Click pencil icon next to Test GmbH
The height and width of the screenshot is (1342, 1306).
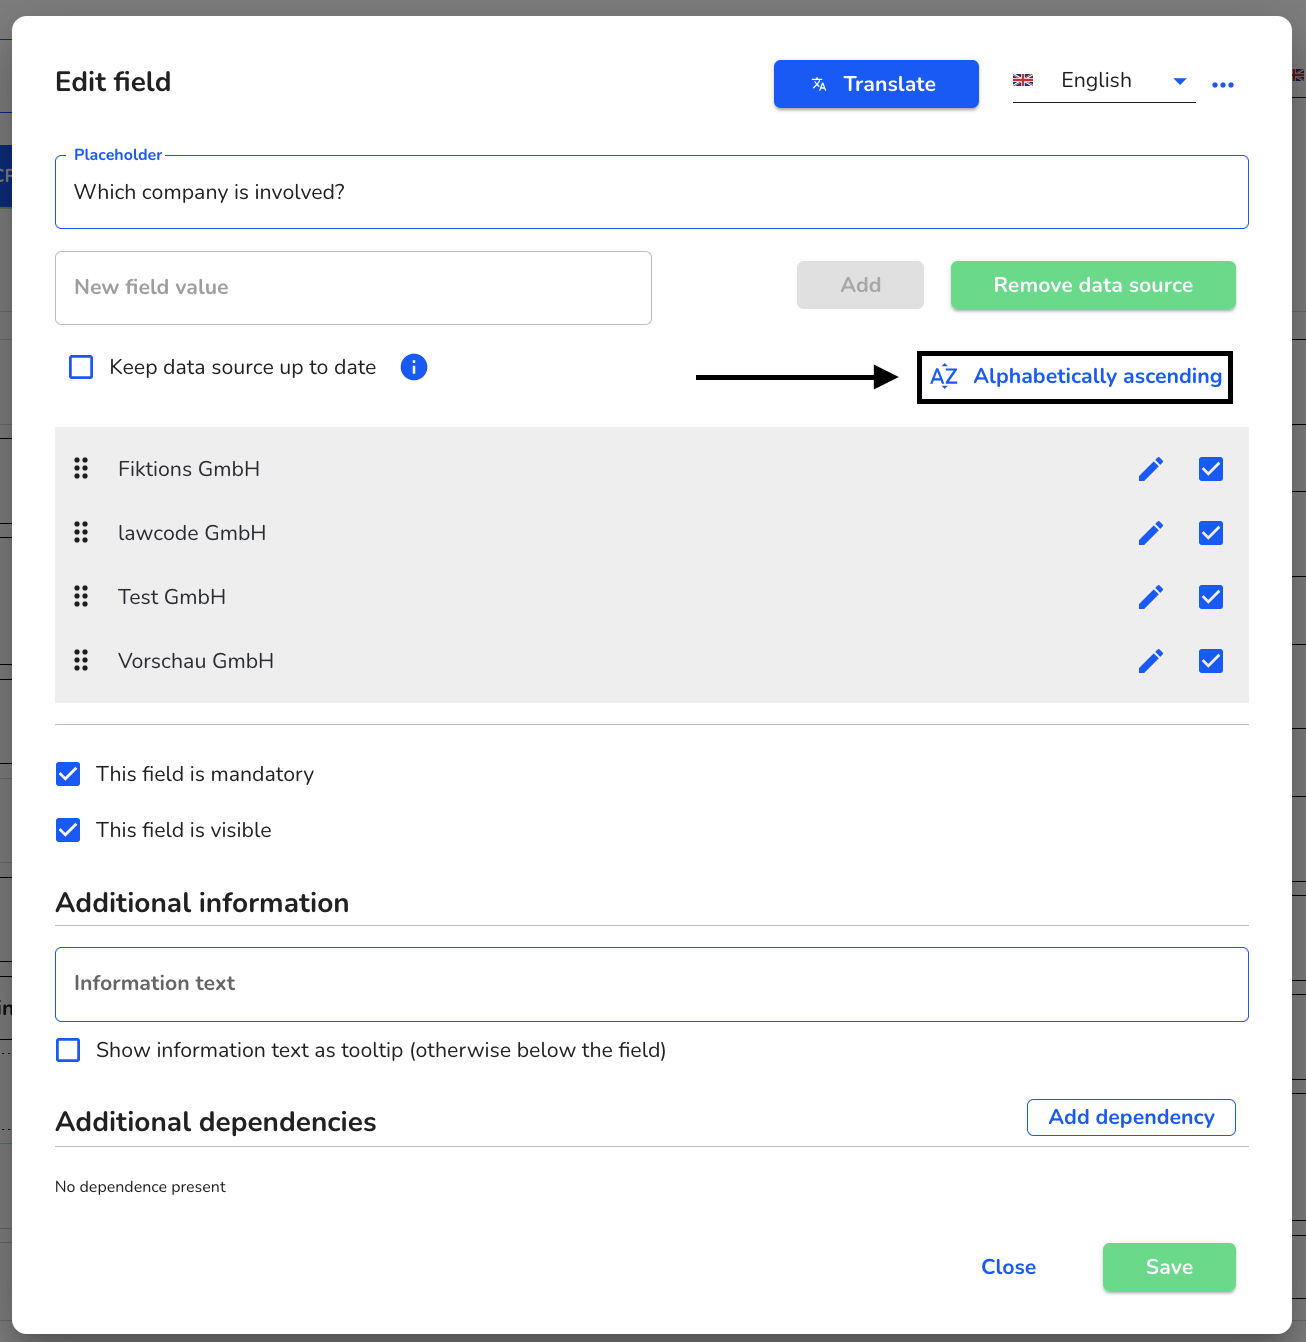(1151, 597)
